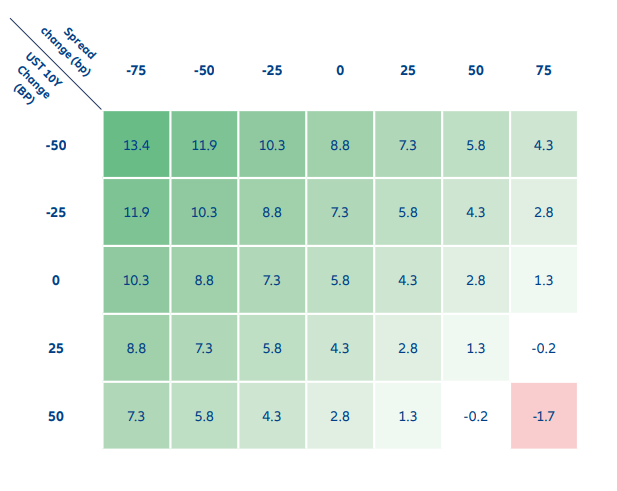Click the 11.9 cell in the -25 UST row
This screenshot has height=491, width=617.
136,212
